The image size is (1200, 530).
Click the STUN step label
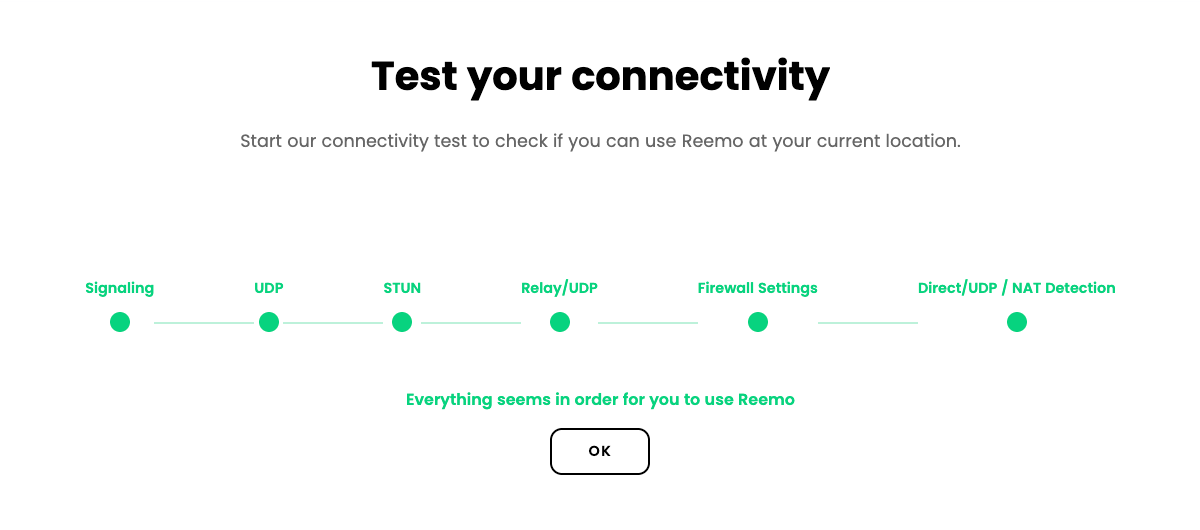(402, 288)
